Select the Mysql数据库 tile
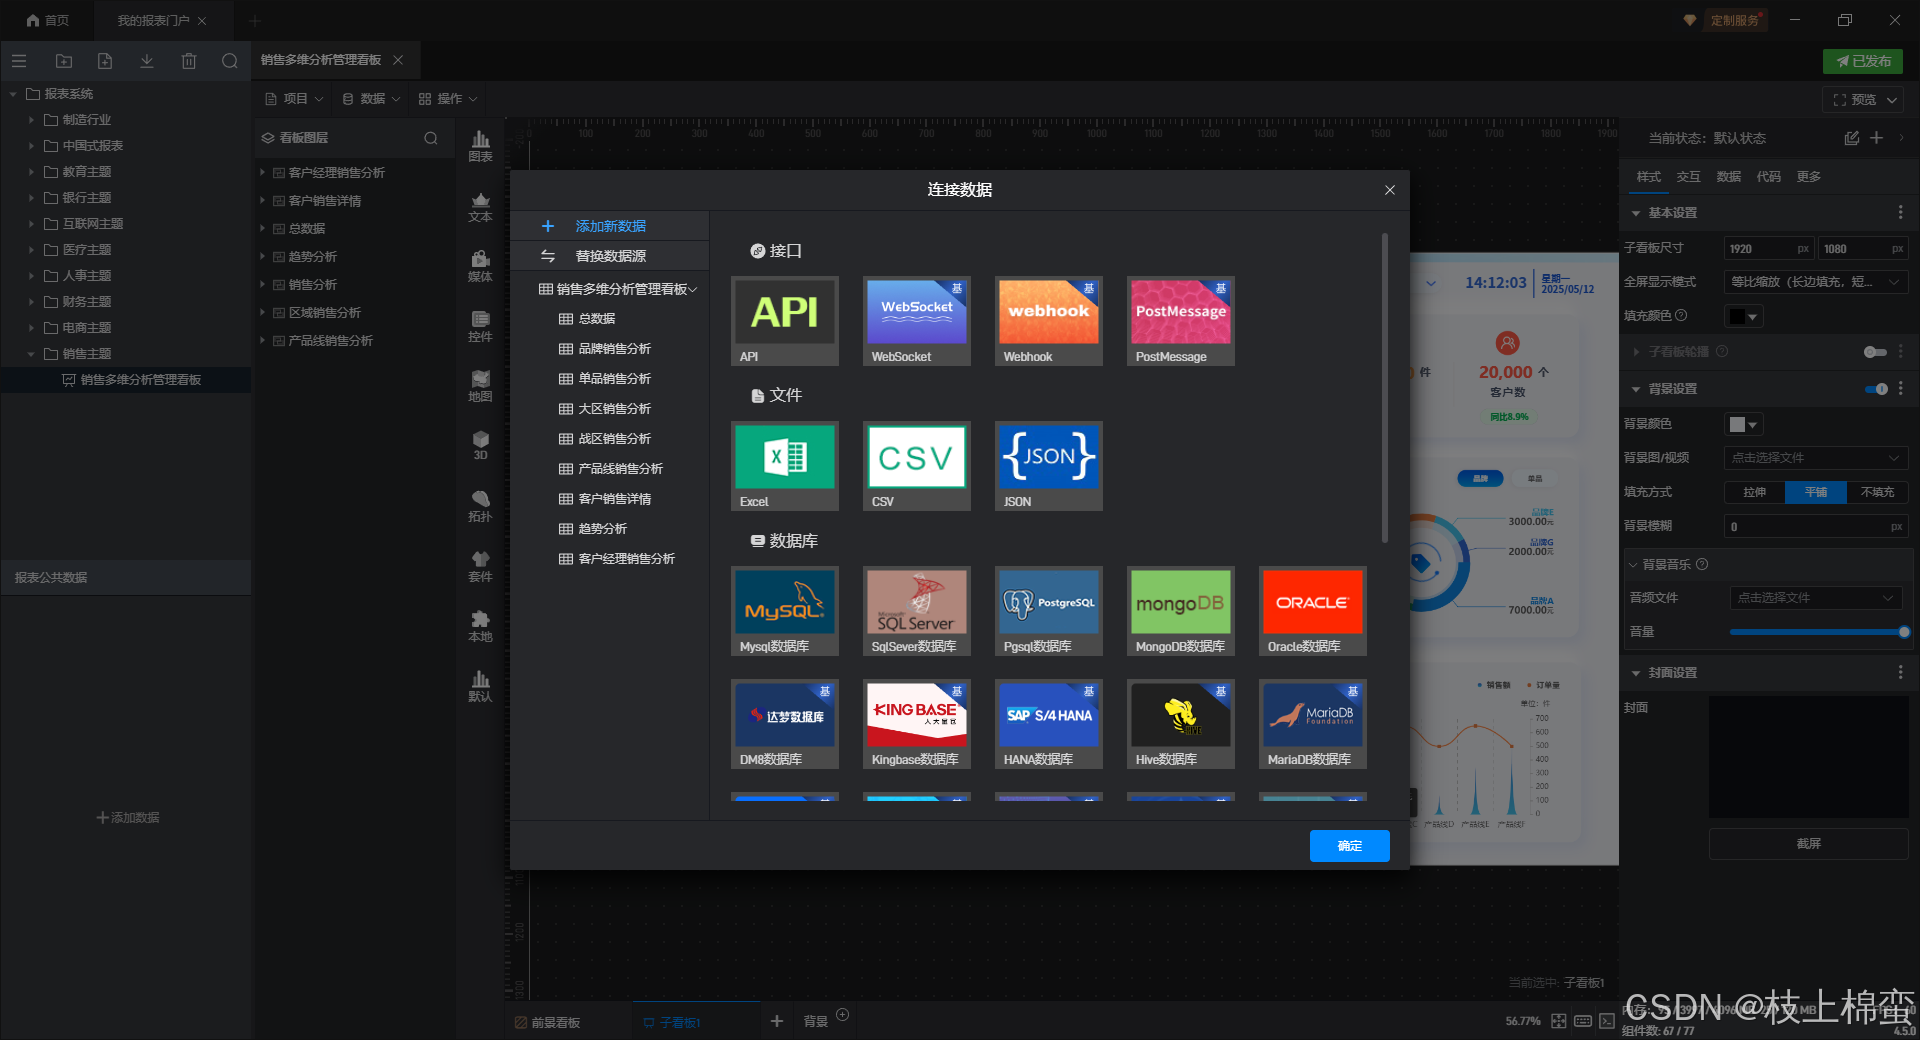 (x=785, y=611)
